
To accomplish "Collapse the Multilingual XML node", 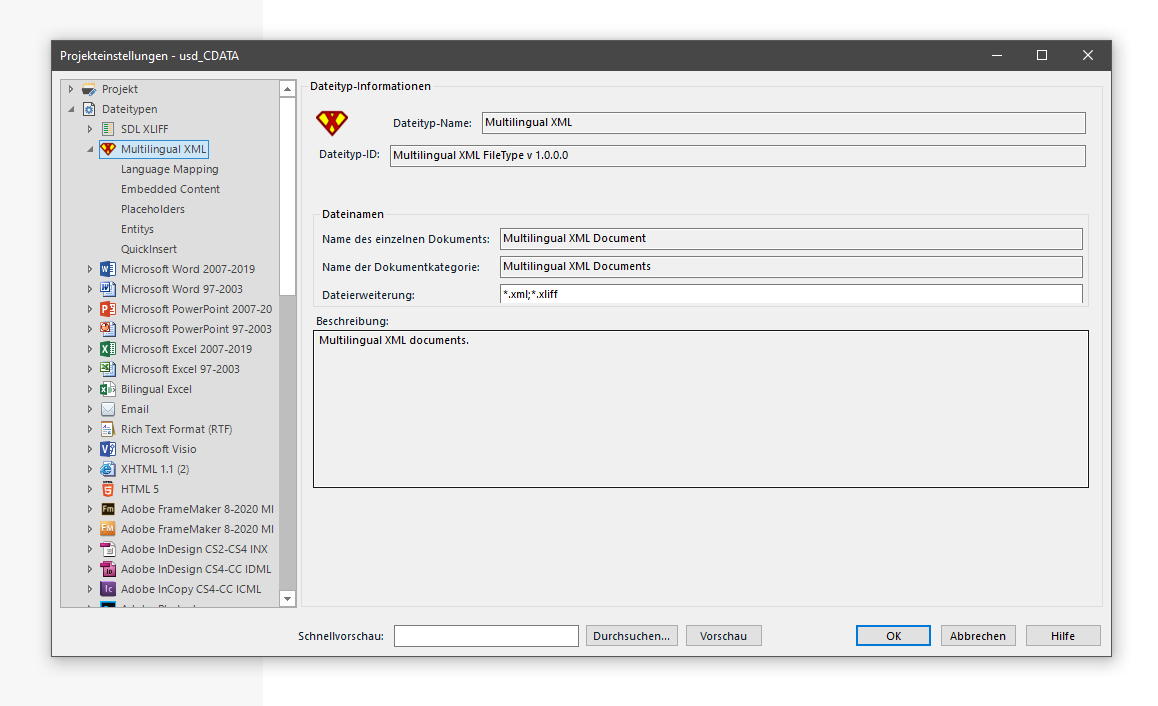I will (x=91, y=149).
